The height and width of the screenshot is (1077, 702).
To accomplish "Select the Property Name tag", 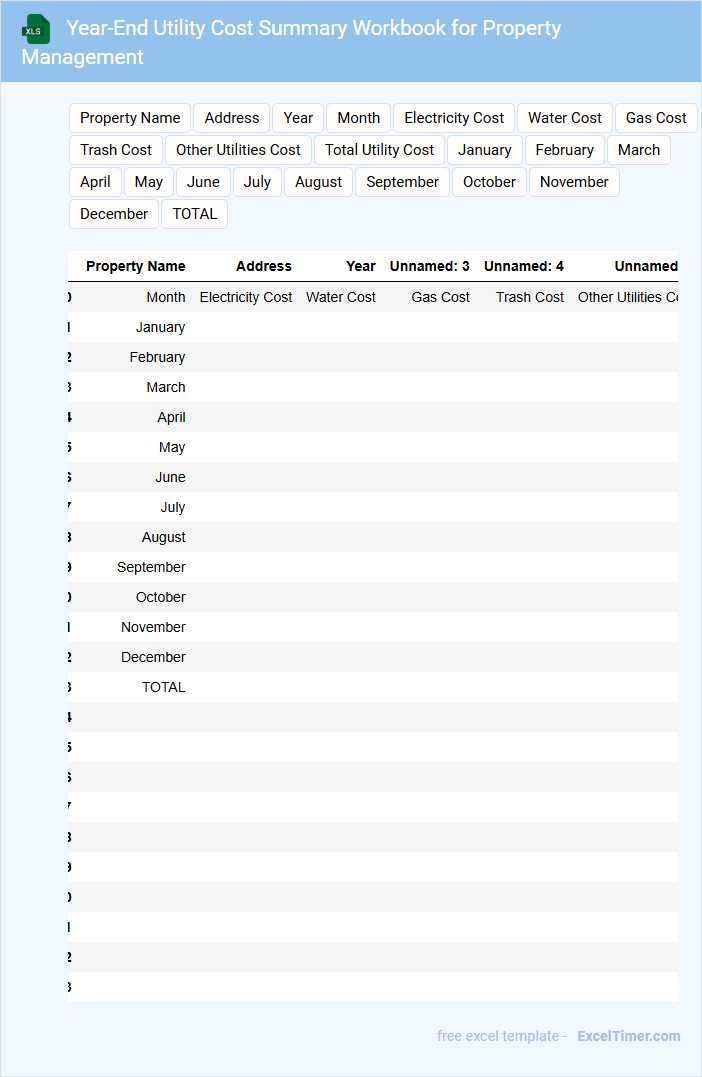I will (x=130, y=118).
